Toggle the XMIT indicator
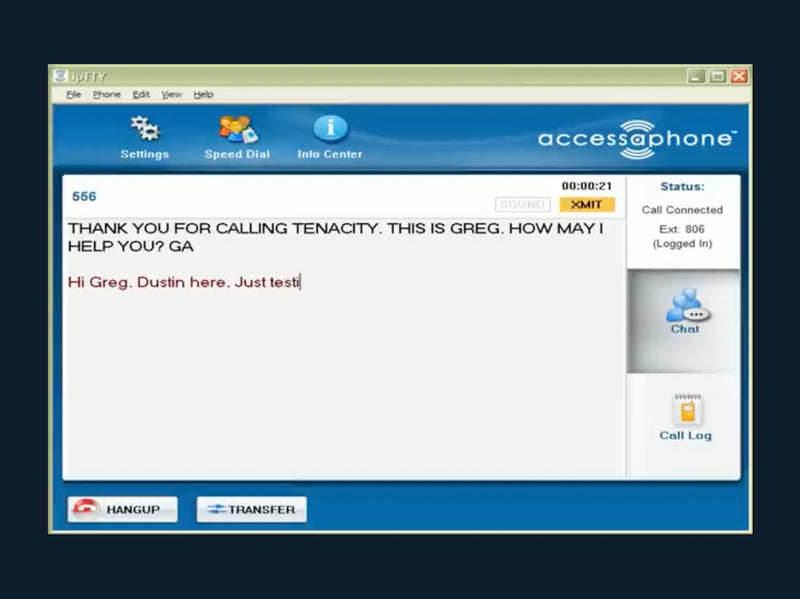Image resolution: width=800 pixels, height=599 pixels. point(587,205)
